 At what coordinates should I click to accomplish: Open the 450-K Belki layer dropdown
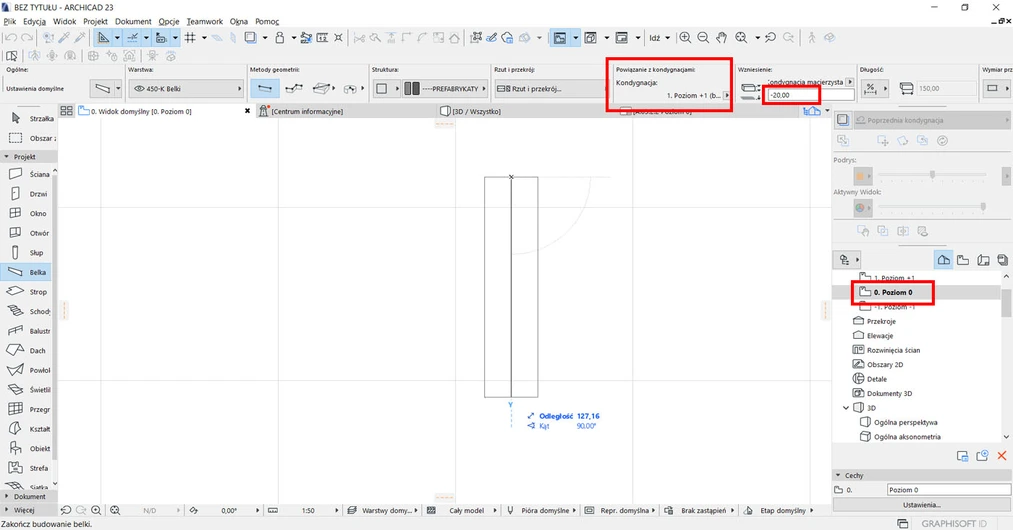point(186,89)
